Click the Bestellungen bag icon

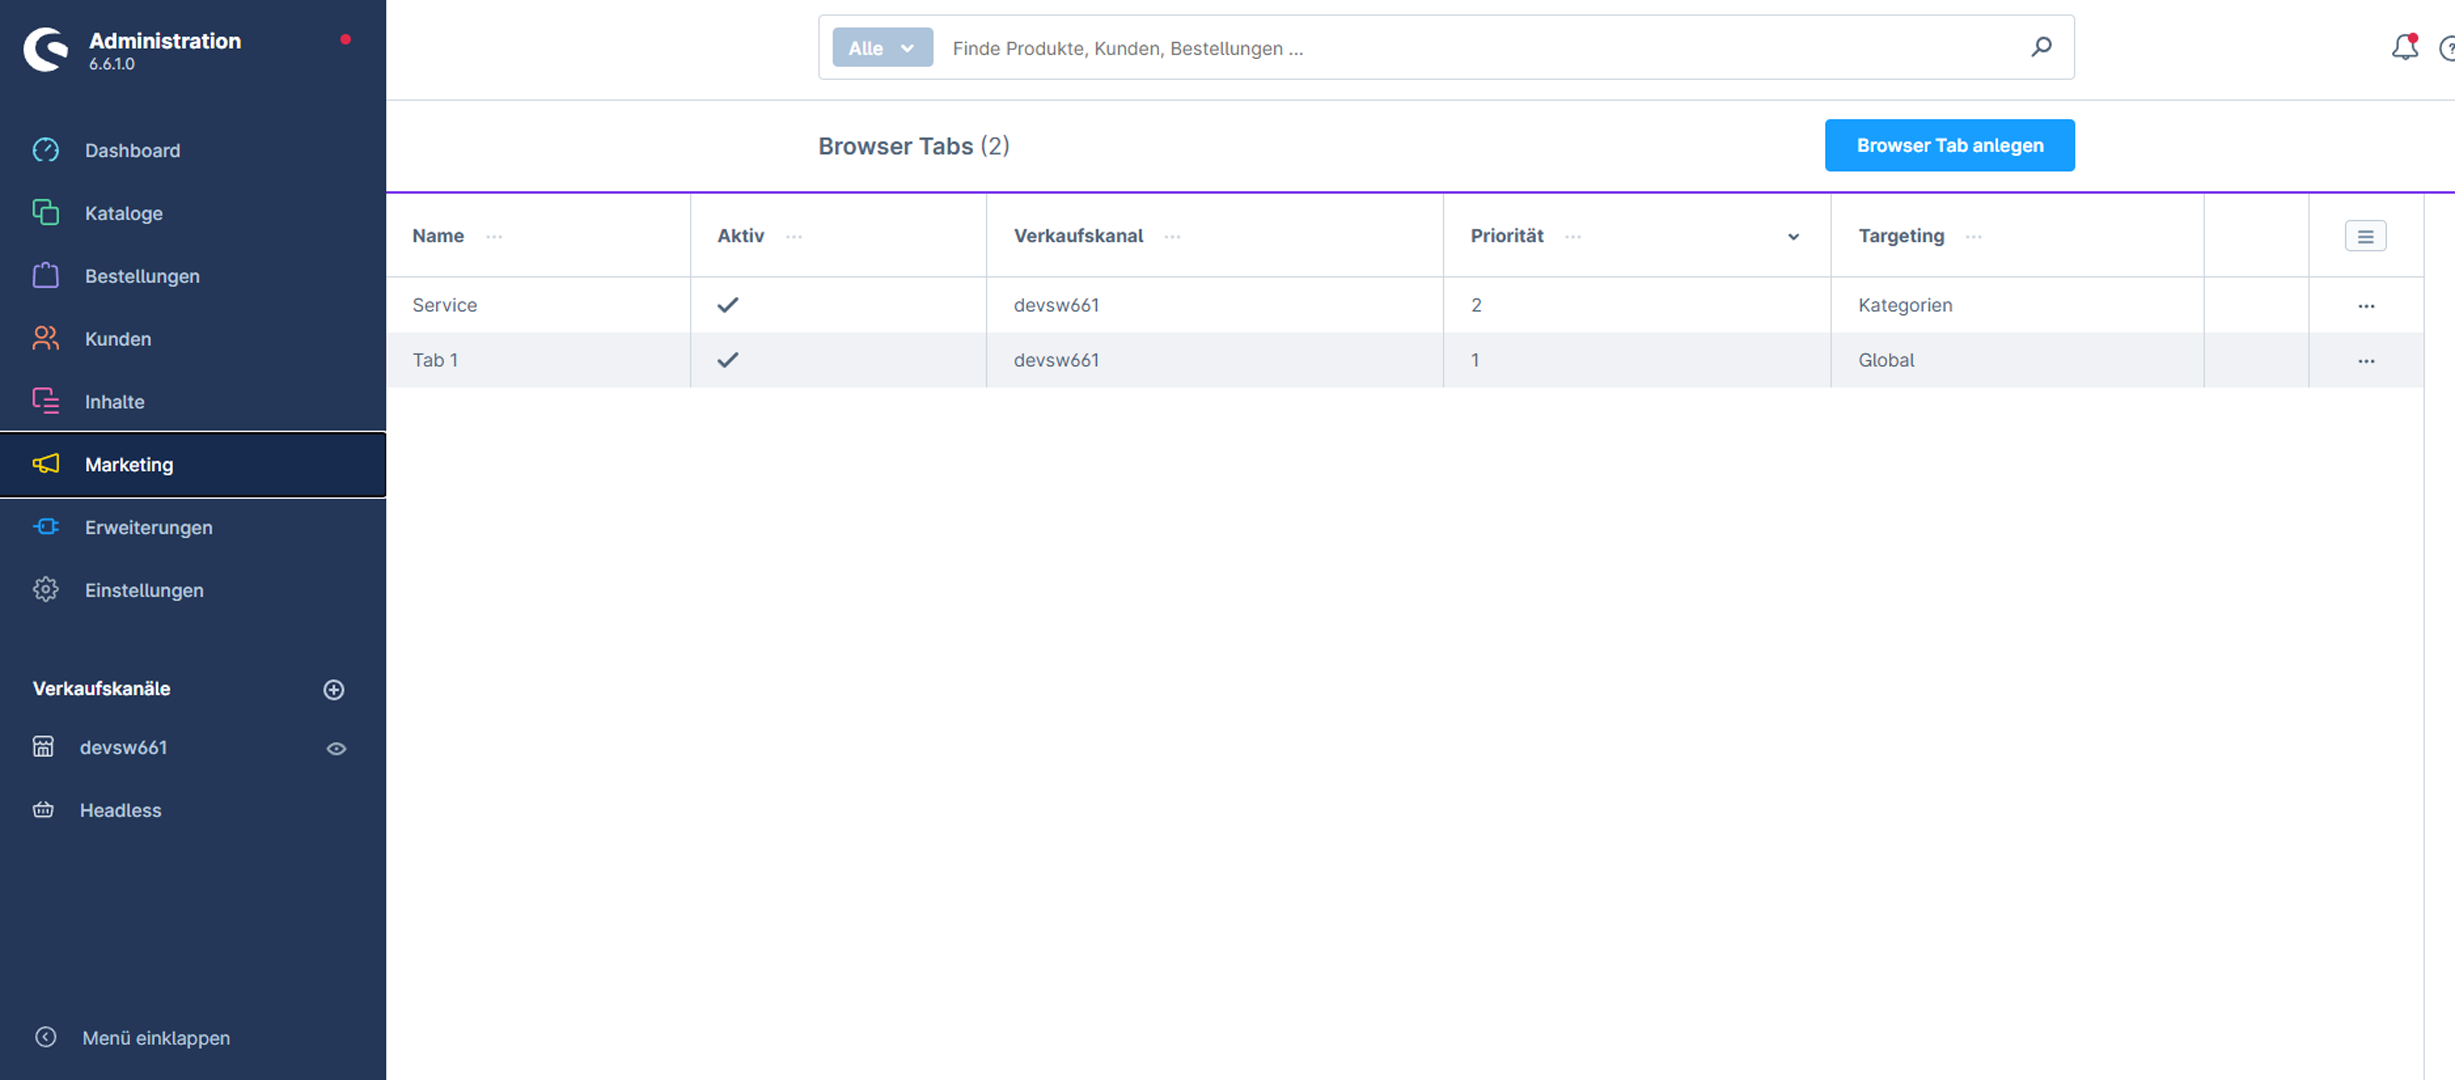[46, 275]
